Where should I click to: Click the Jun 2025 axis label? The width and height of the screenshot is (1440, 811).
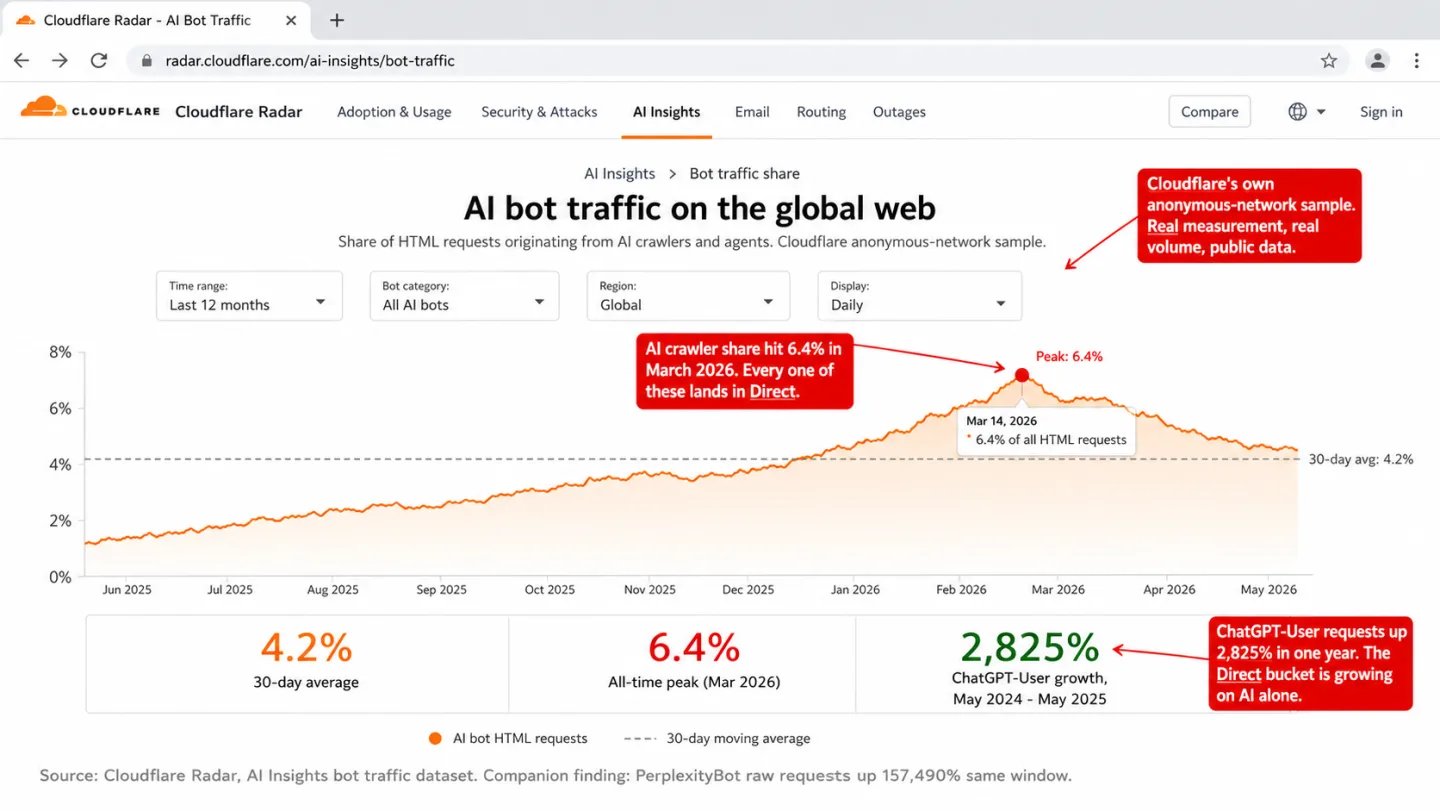coord(127,590)
